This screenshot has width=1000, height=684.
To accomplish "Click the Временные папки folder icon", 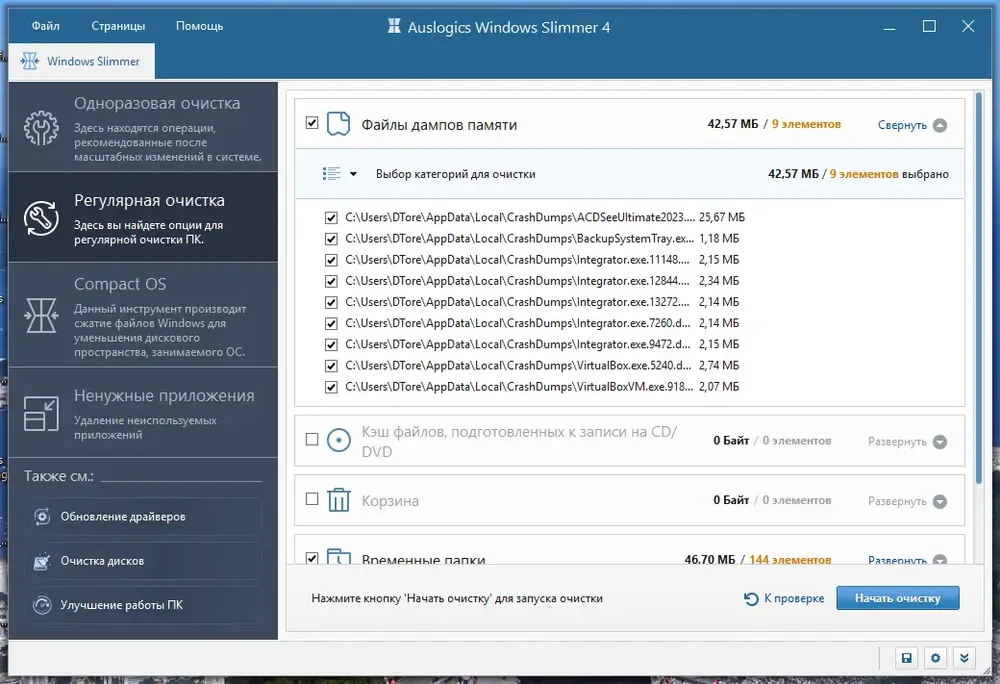I will click(339, 557).
